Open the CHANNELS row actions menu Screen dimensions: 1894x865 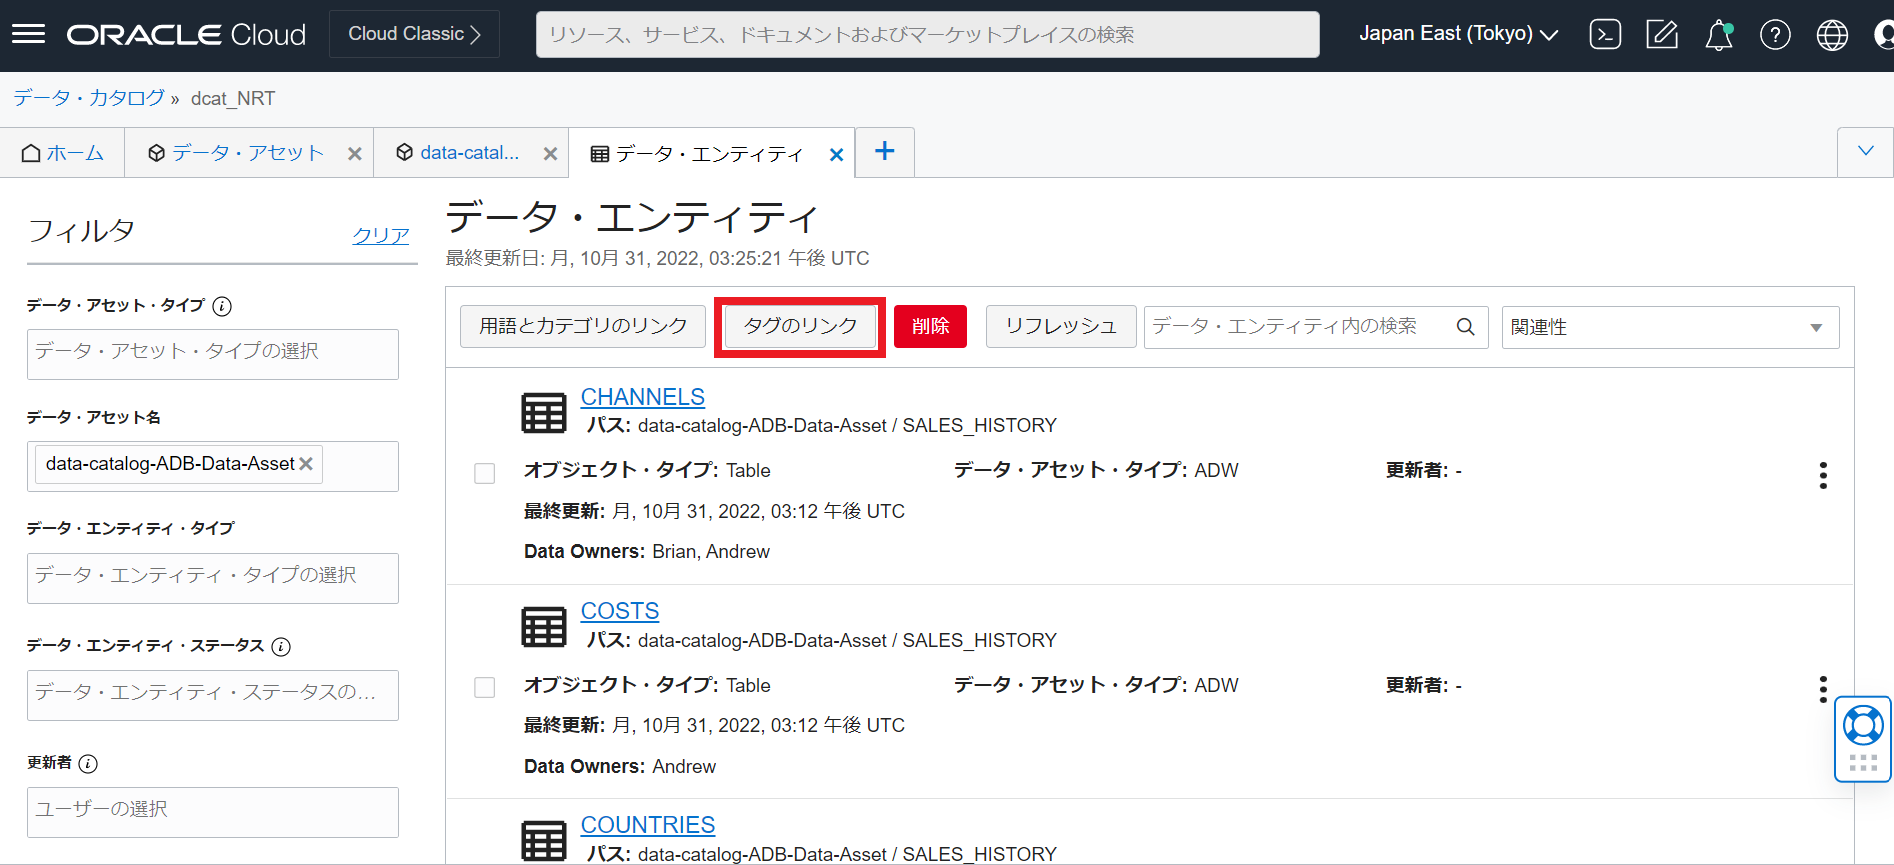tap(1823, 475)
